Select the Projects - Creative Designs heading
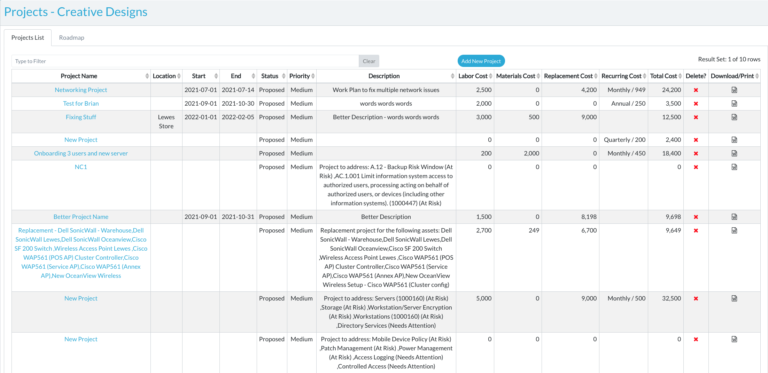Screen dimensions: 768x373 [x=76, y=12]
